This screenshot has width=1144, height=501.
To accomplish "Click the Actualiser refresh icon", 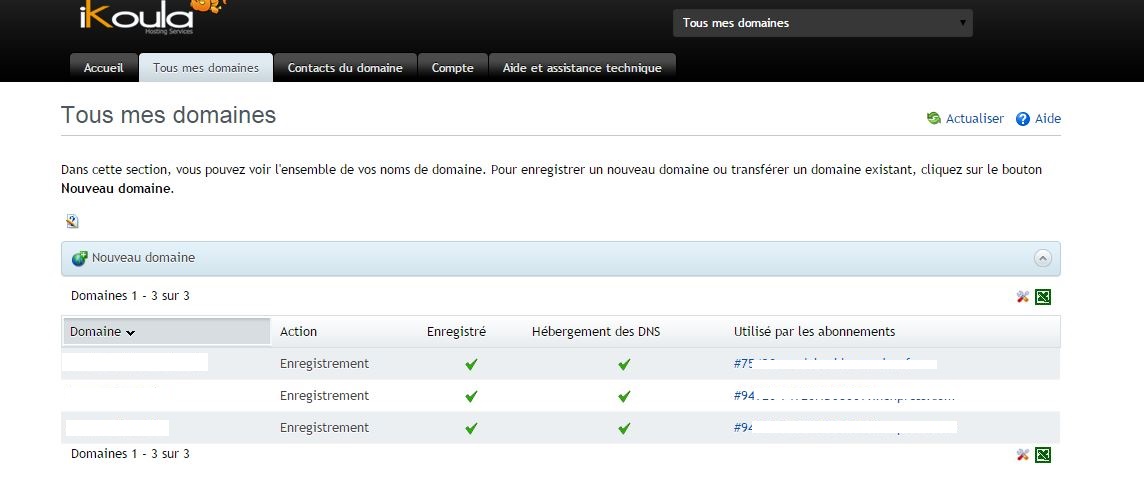I will coord(933,119).
